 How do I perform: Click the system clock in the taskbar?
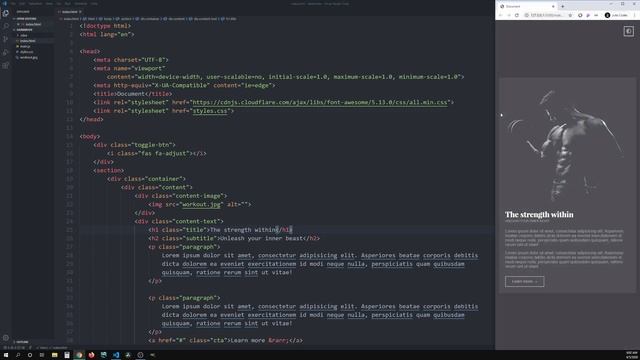click(631, 355)
